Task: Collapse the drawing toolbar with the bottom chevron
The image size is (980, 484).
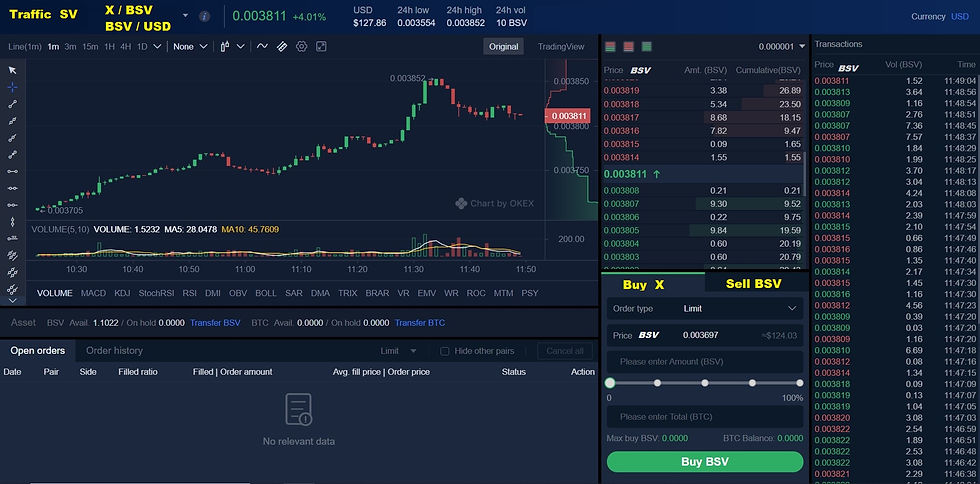Action: pyautogui.click(x=12, y=301)
